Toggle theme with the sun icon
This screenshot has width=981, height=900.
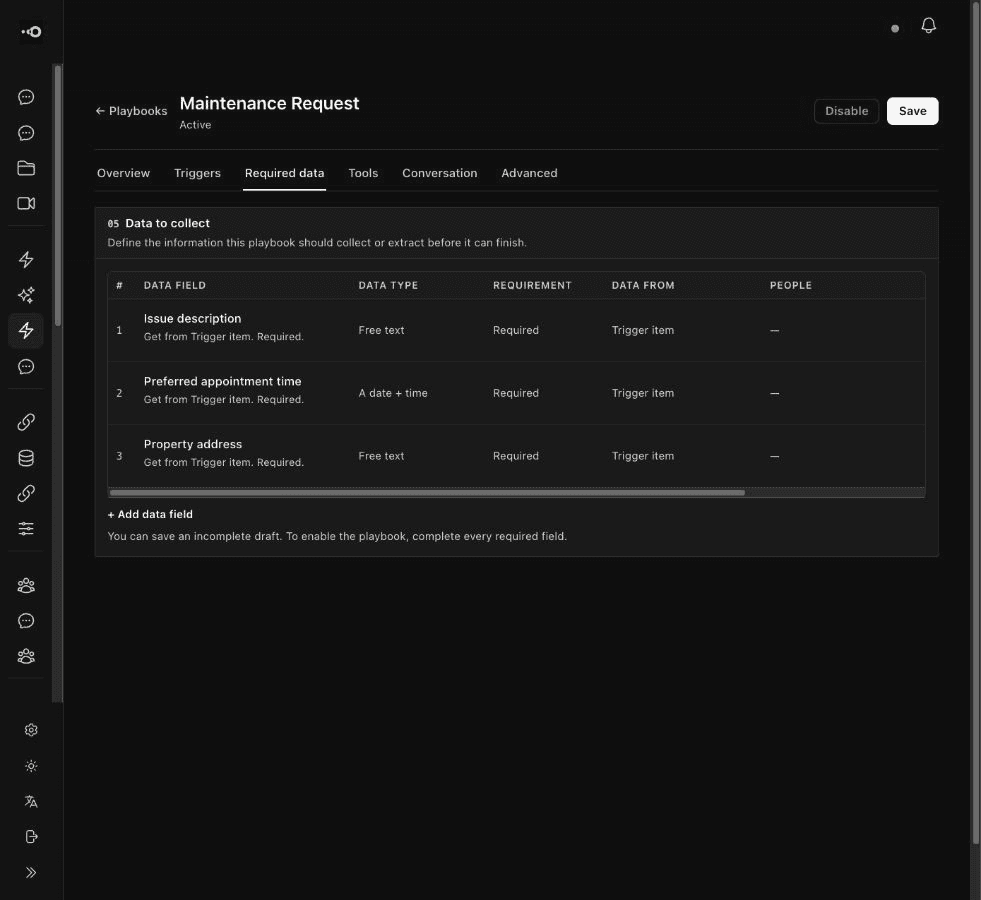point(31,766)
